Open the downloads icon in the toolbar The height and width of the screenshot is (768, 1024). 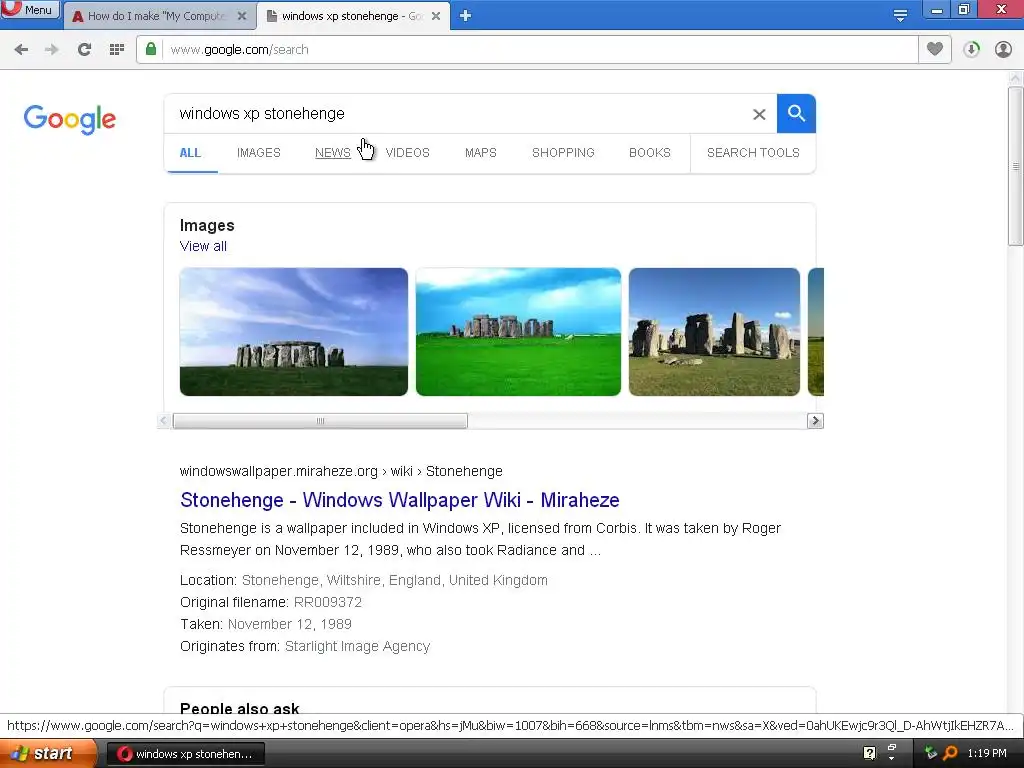971,49
